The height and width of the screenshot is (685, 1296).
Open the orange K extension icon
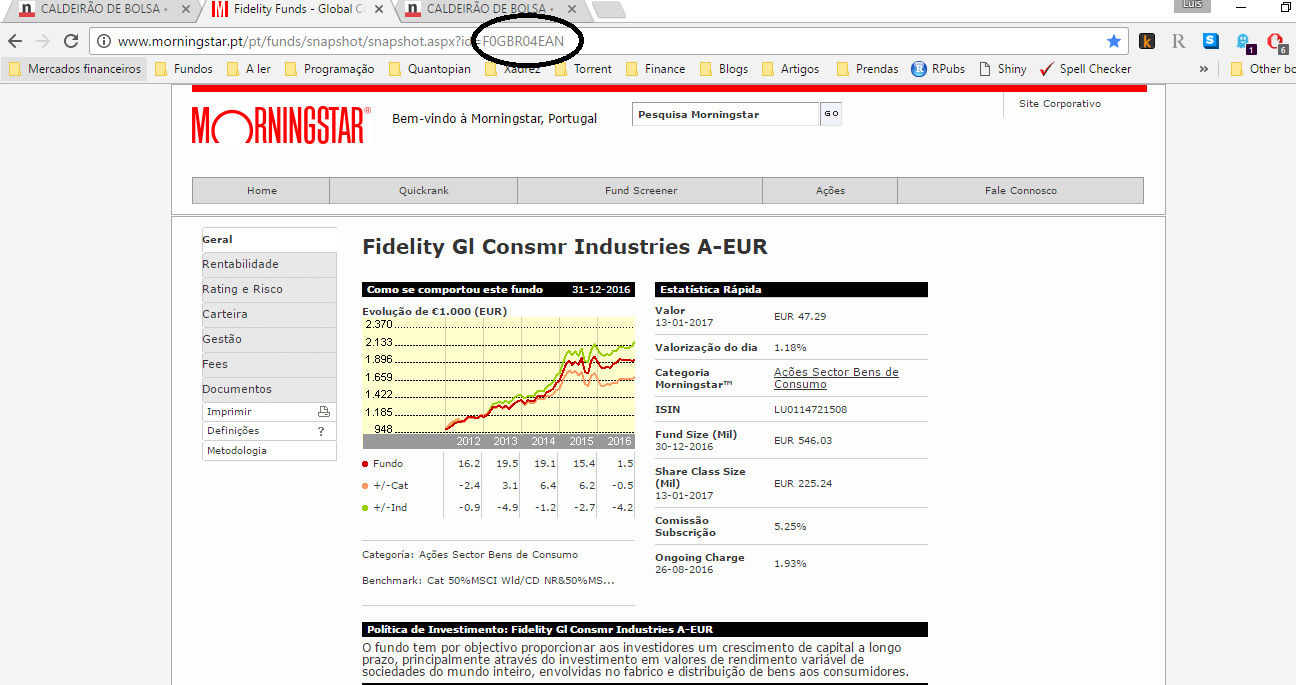(x=1147, y=41)
